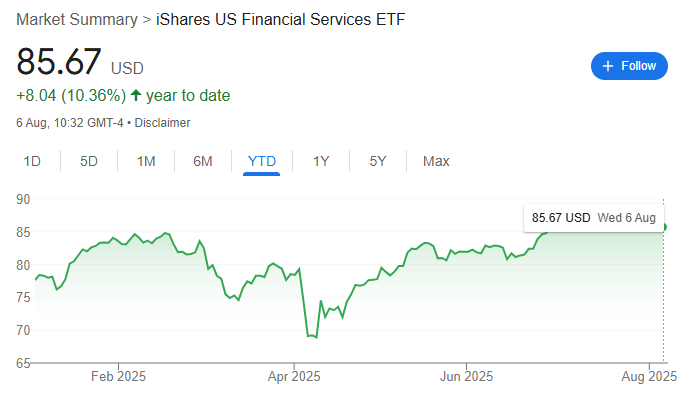Click the Jun 2025 axis label
Viewport: 695px width, 393px height.
[466, 377]
